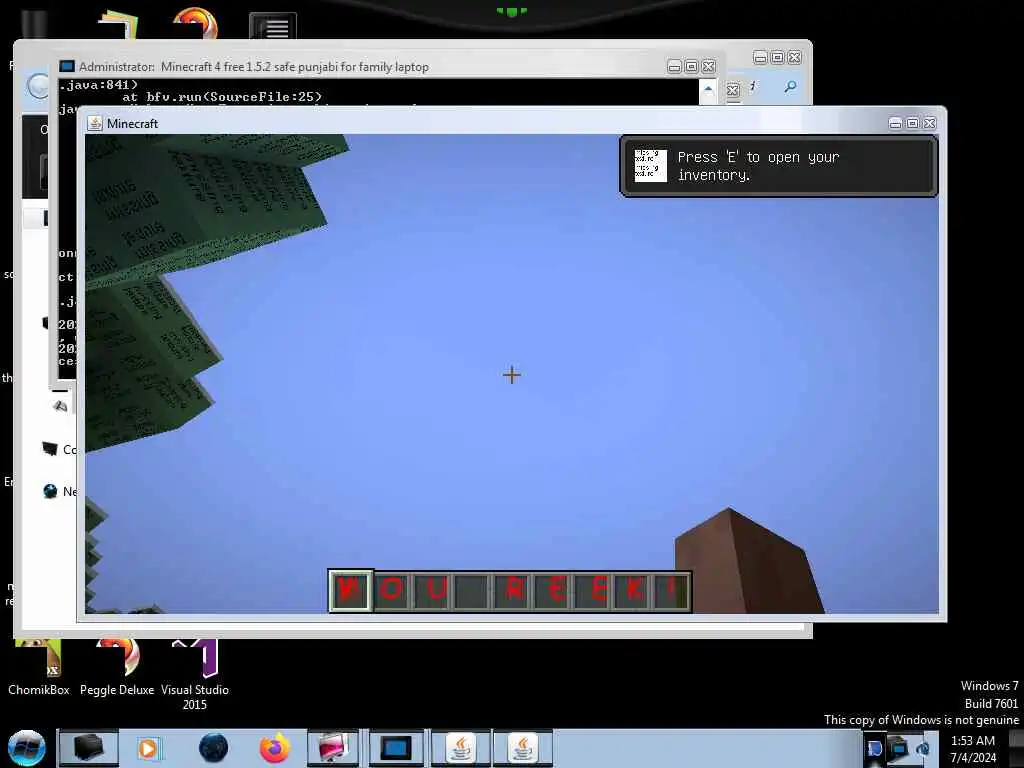
Task: Select the hotbar slot showing letter O
Action: [392, 591]
